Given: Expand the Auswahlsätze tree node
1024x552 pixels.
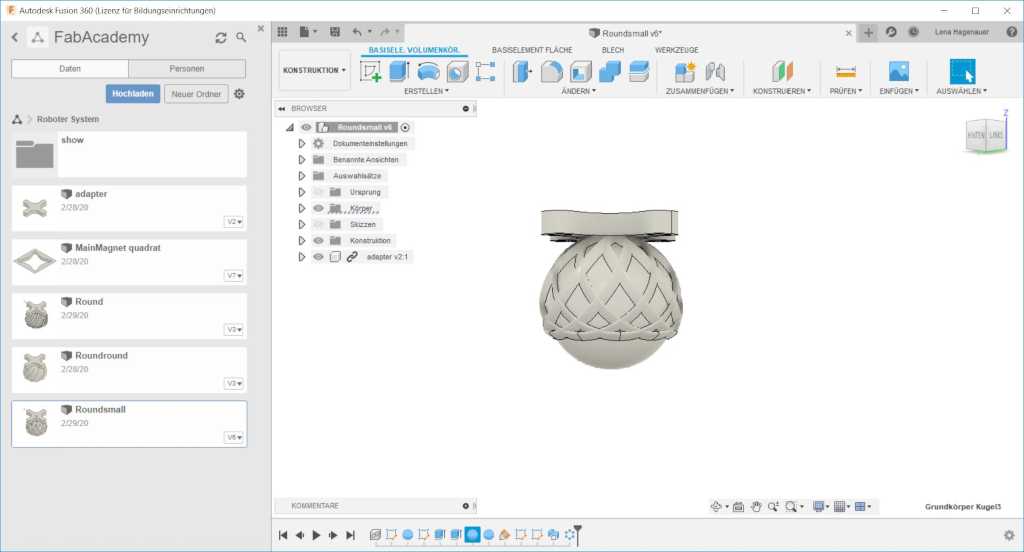Looking at the screenshot, I should click(x=302, y=176).
